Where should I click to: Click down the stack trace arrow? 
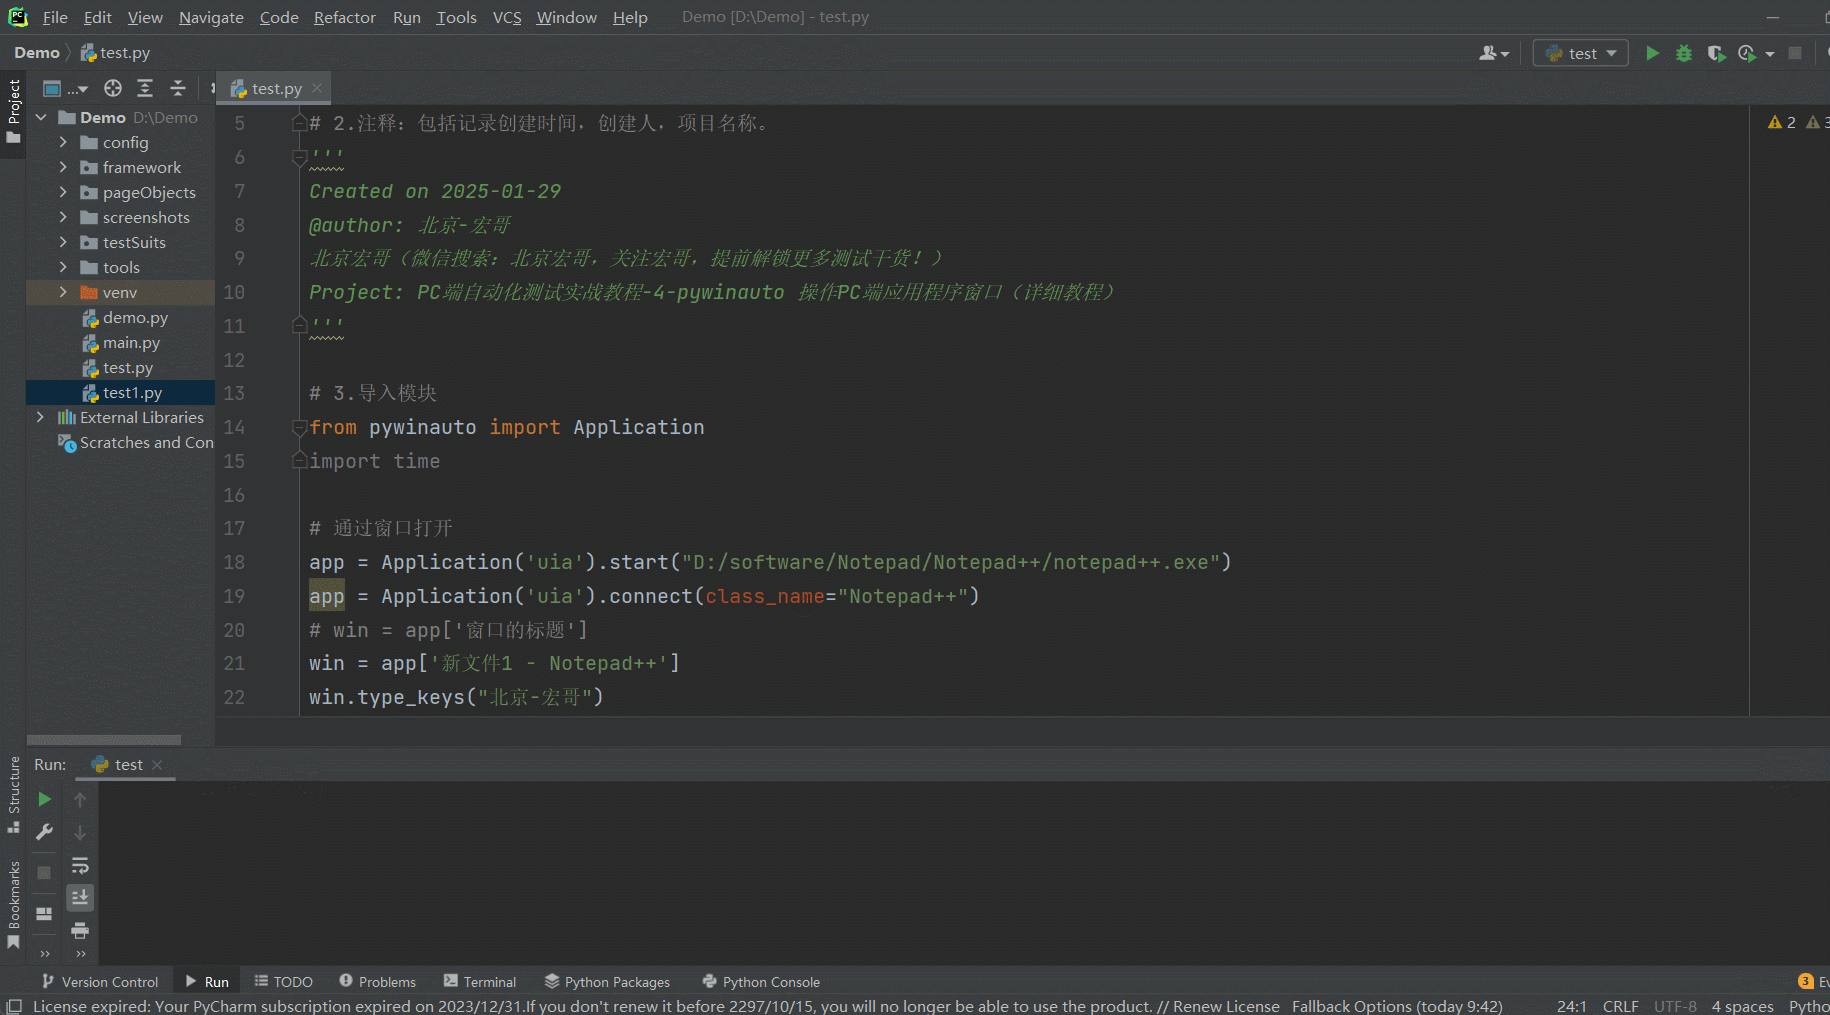[80, 832]
